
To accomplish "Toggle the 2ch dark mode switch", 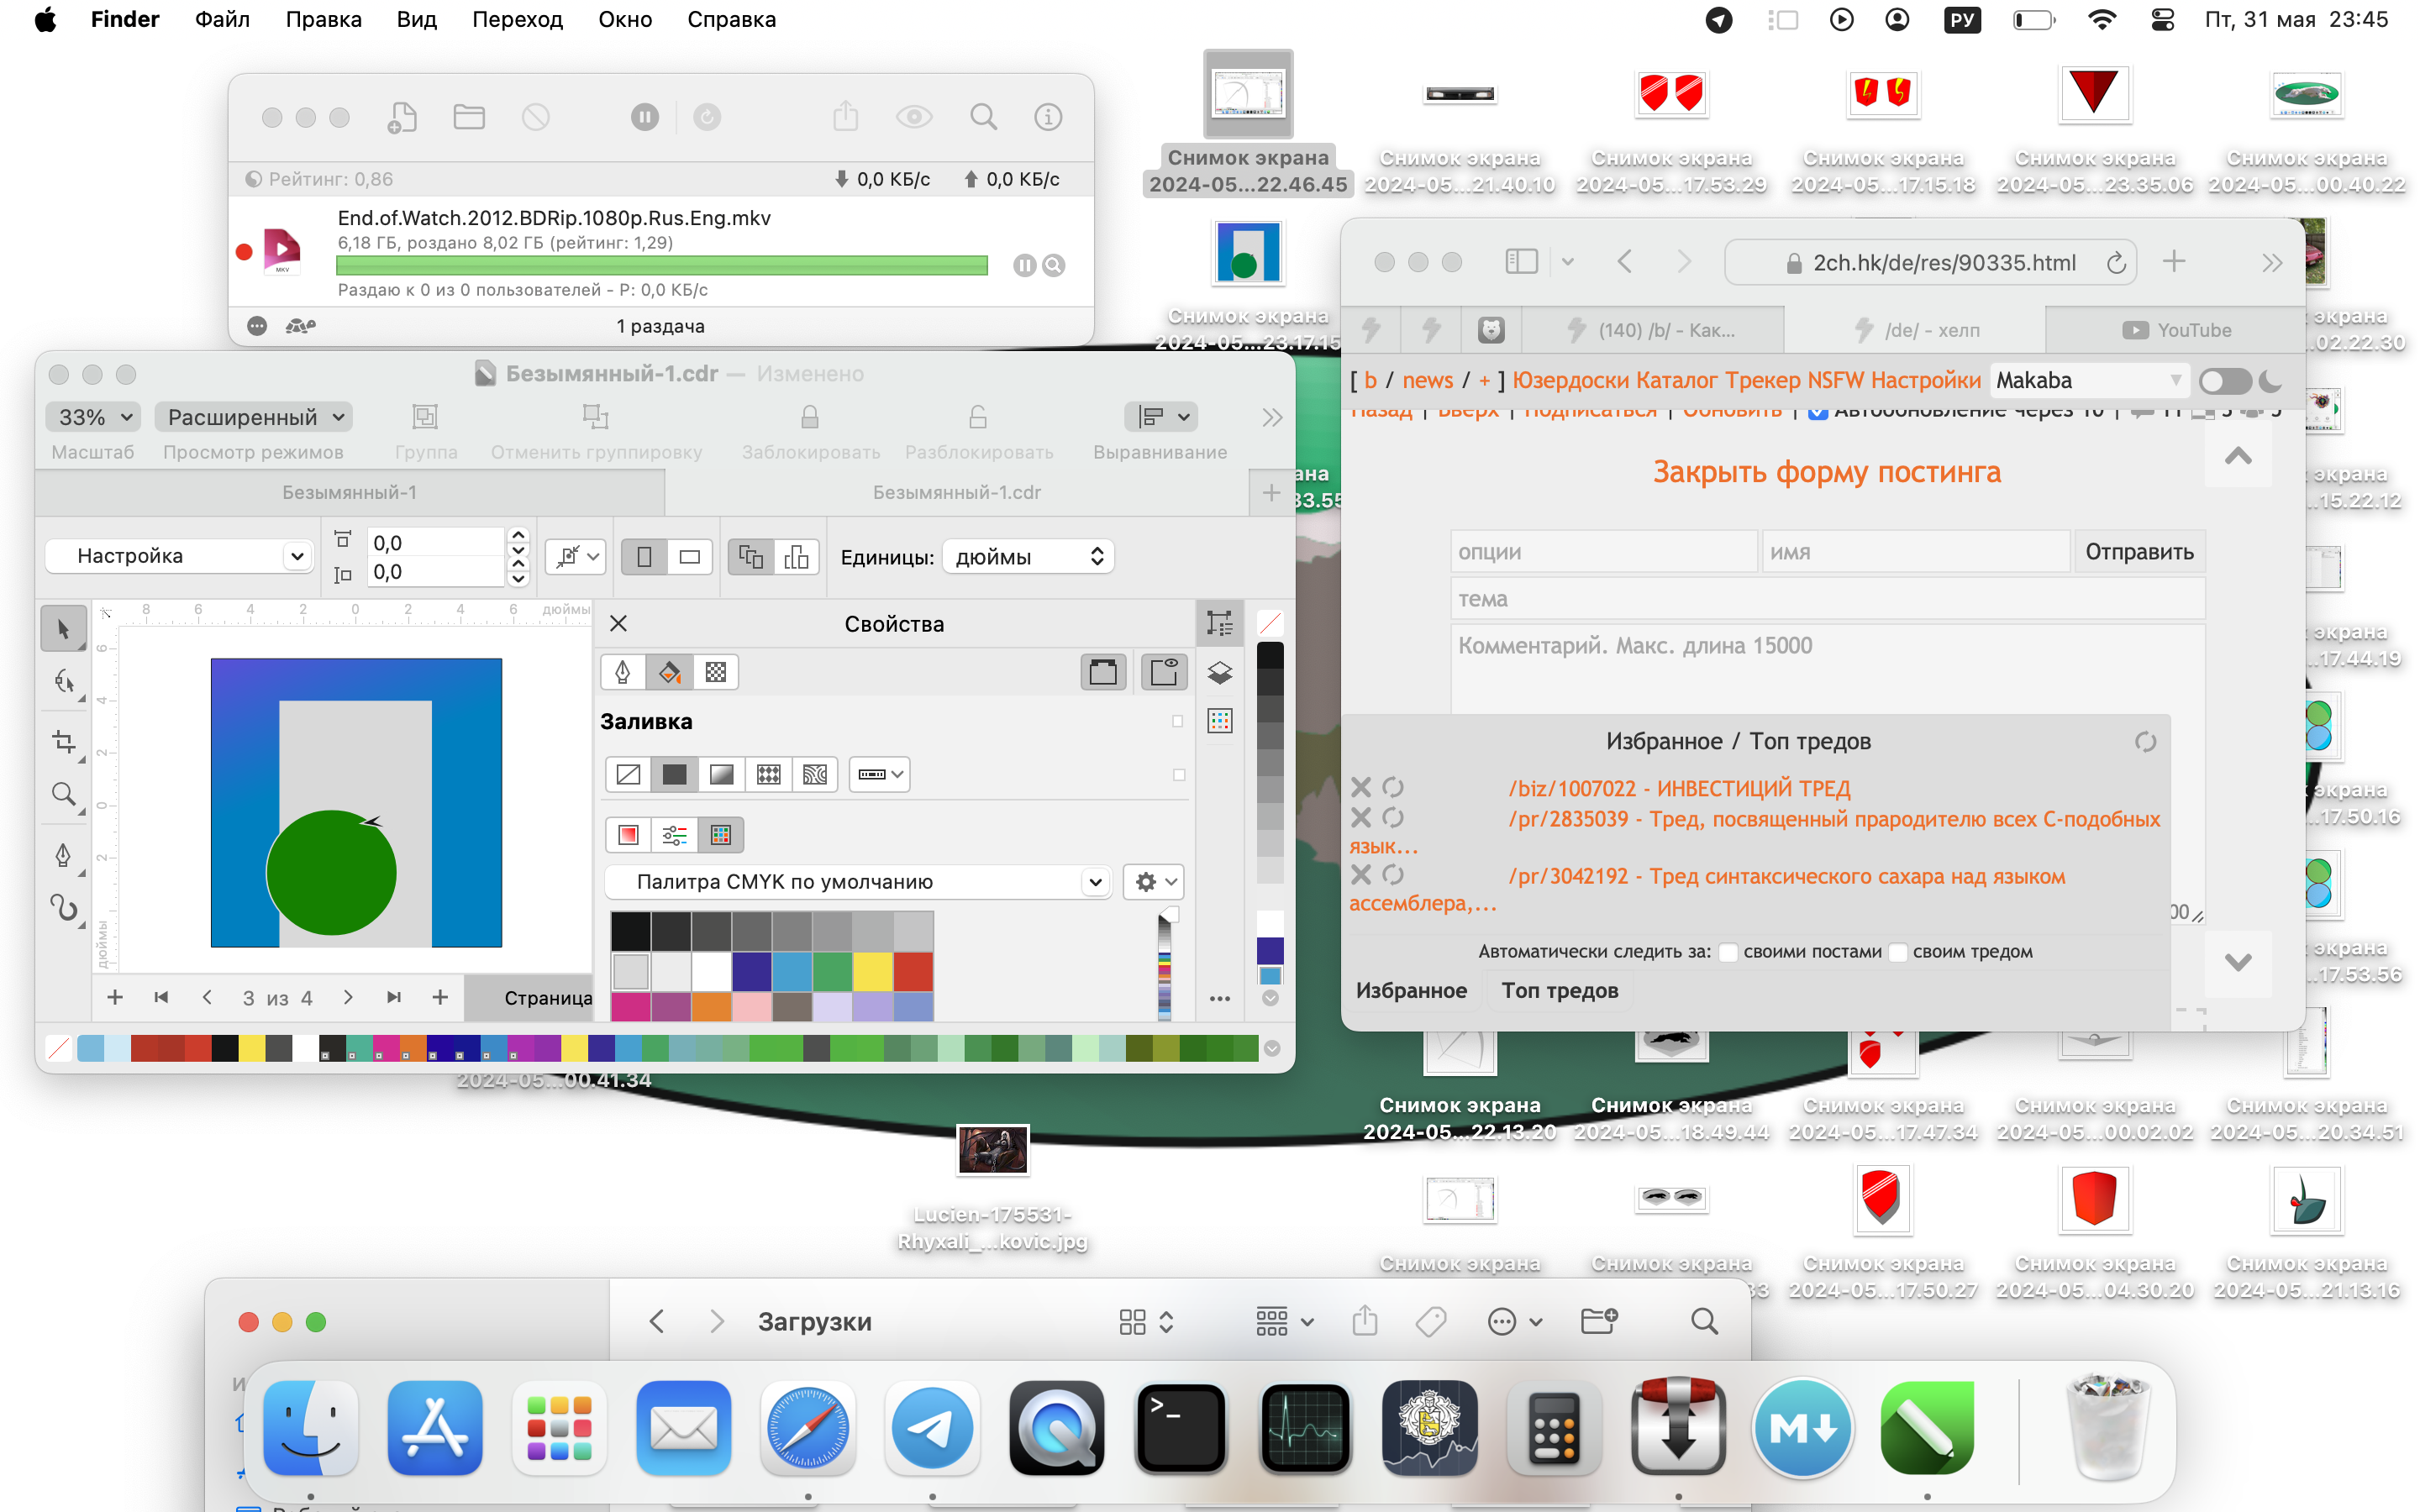I will [x=2225, y=381].
